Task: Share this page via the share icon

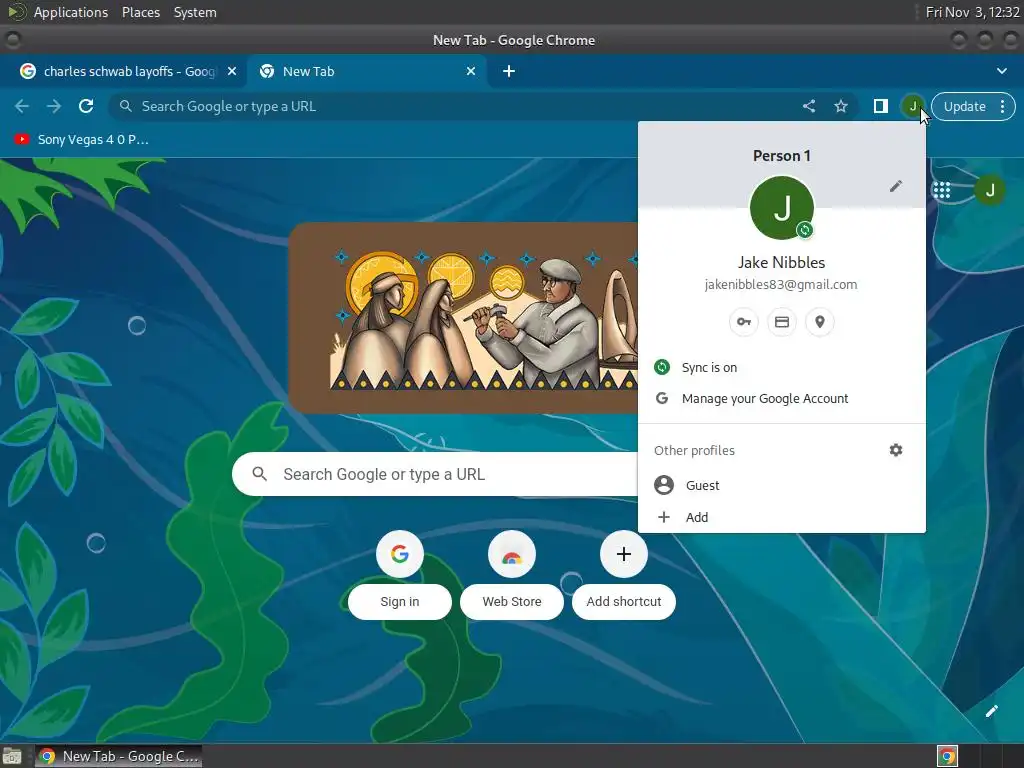Action: tap(809, 106)
